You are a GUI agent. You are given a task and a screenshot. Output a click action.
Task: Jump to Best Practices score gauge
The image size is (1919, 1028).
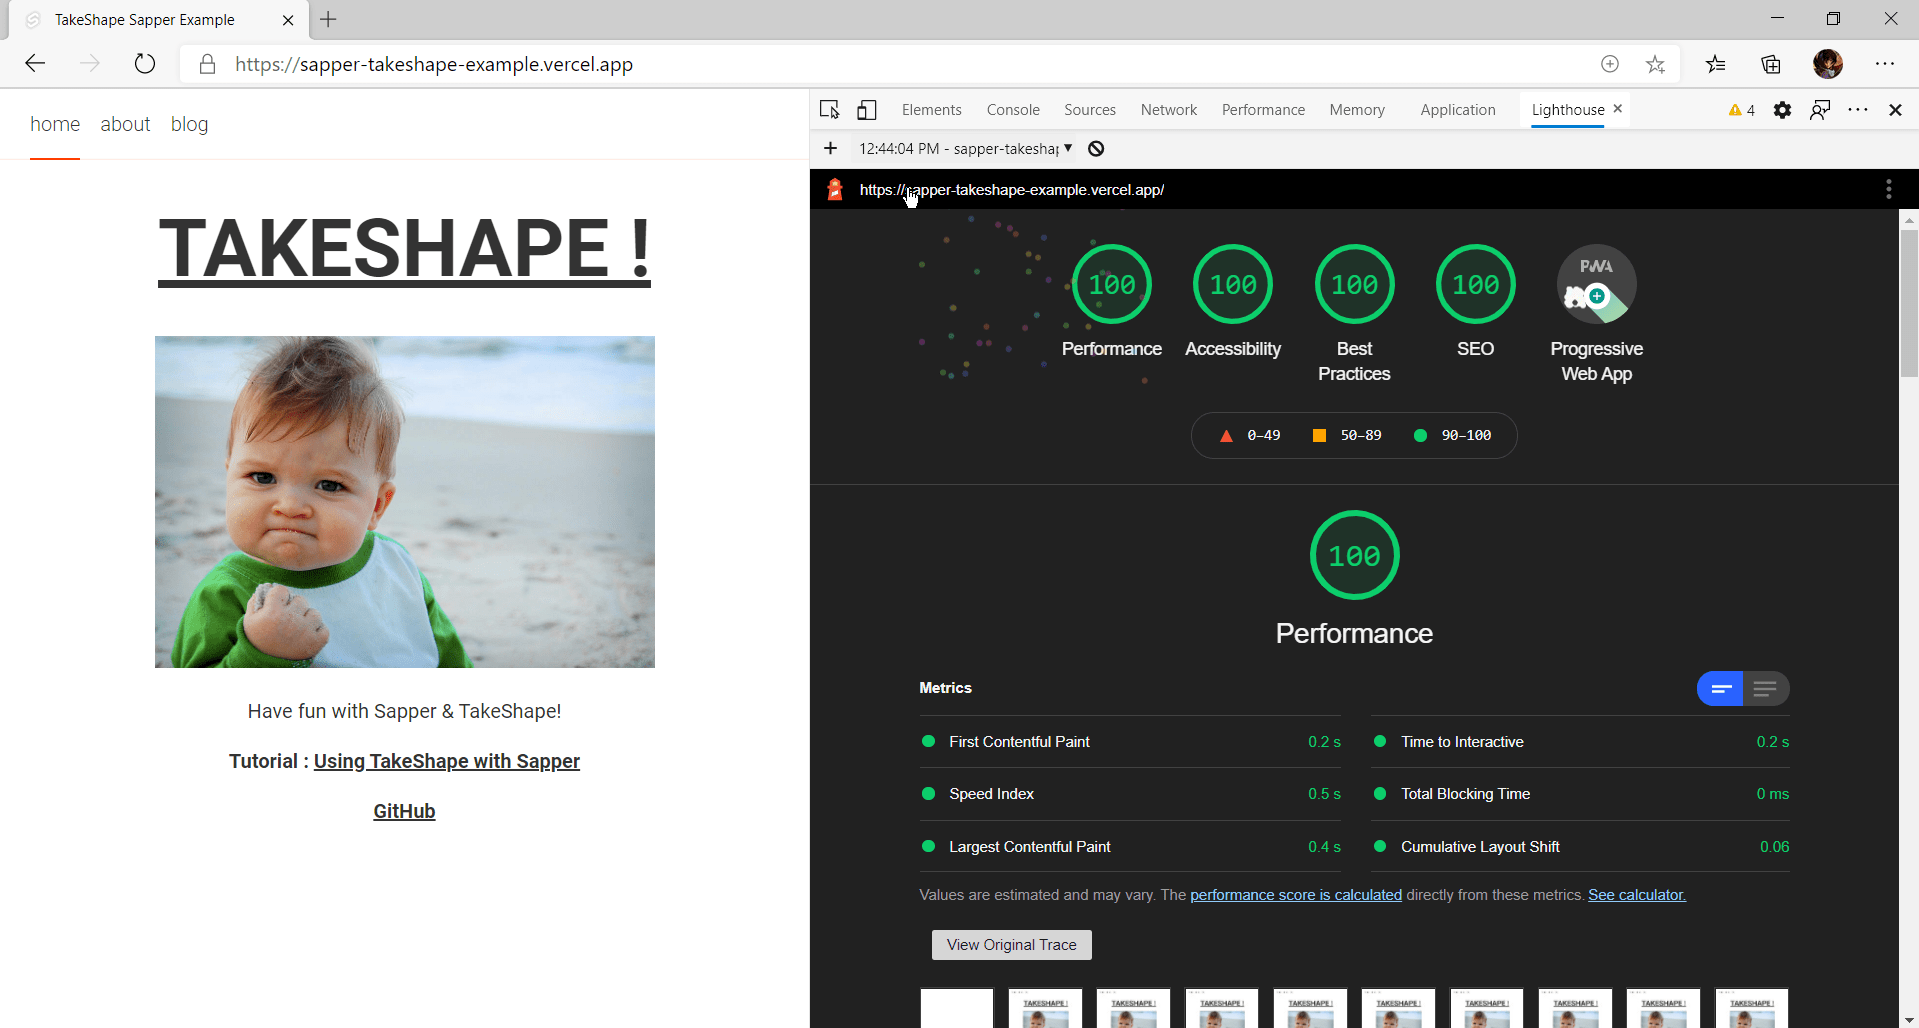[1354, 314]
